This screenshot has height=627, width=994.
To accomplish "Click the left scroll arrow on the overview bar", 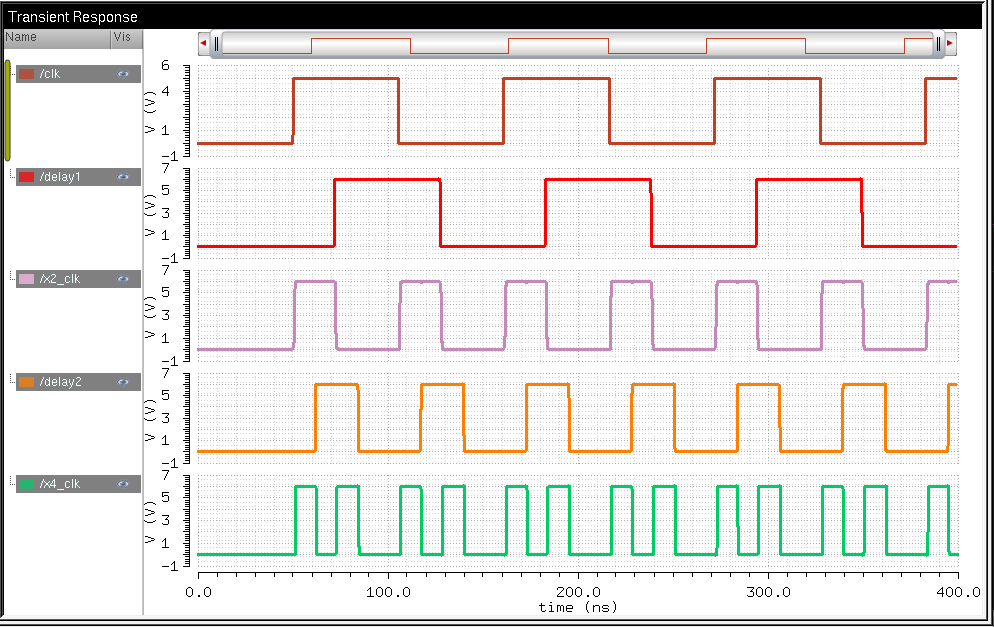I will (204, 44).
